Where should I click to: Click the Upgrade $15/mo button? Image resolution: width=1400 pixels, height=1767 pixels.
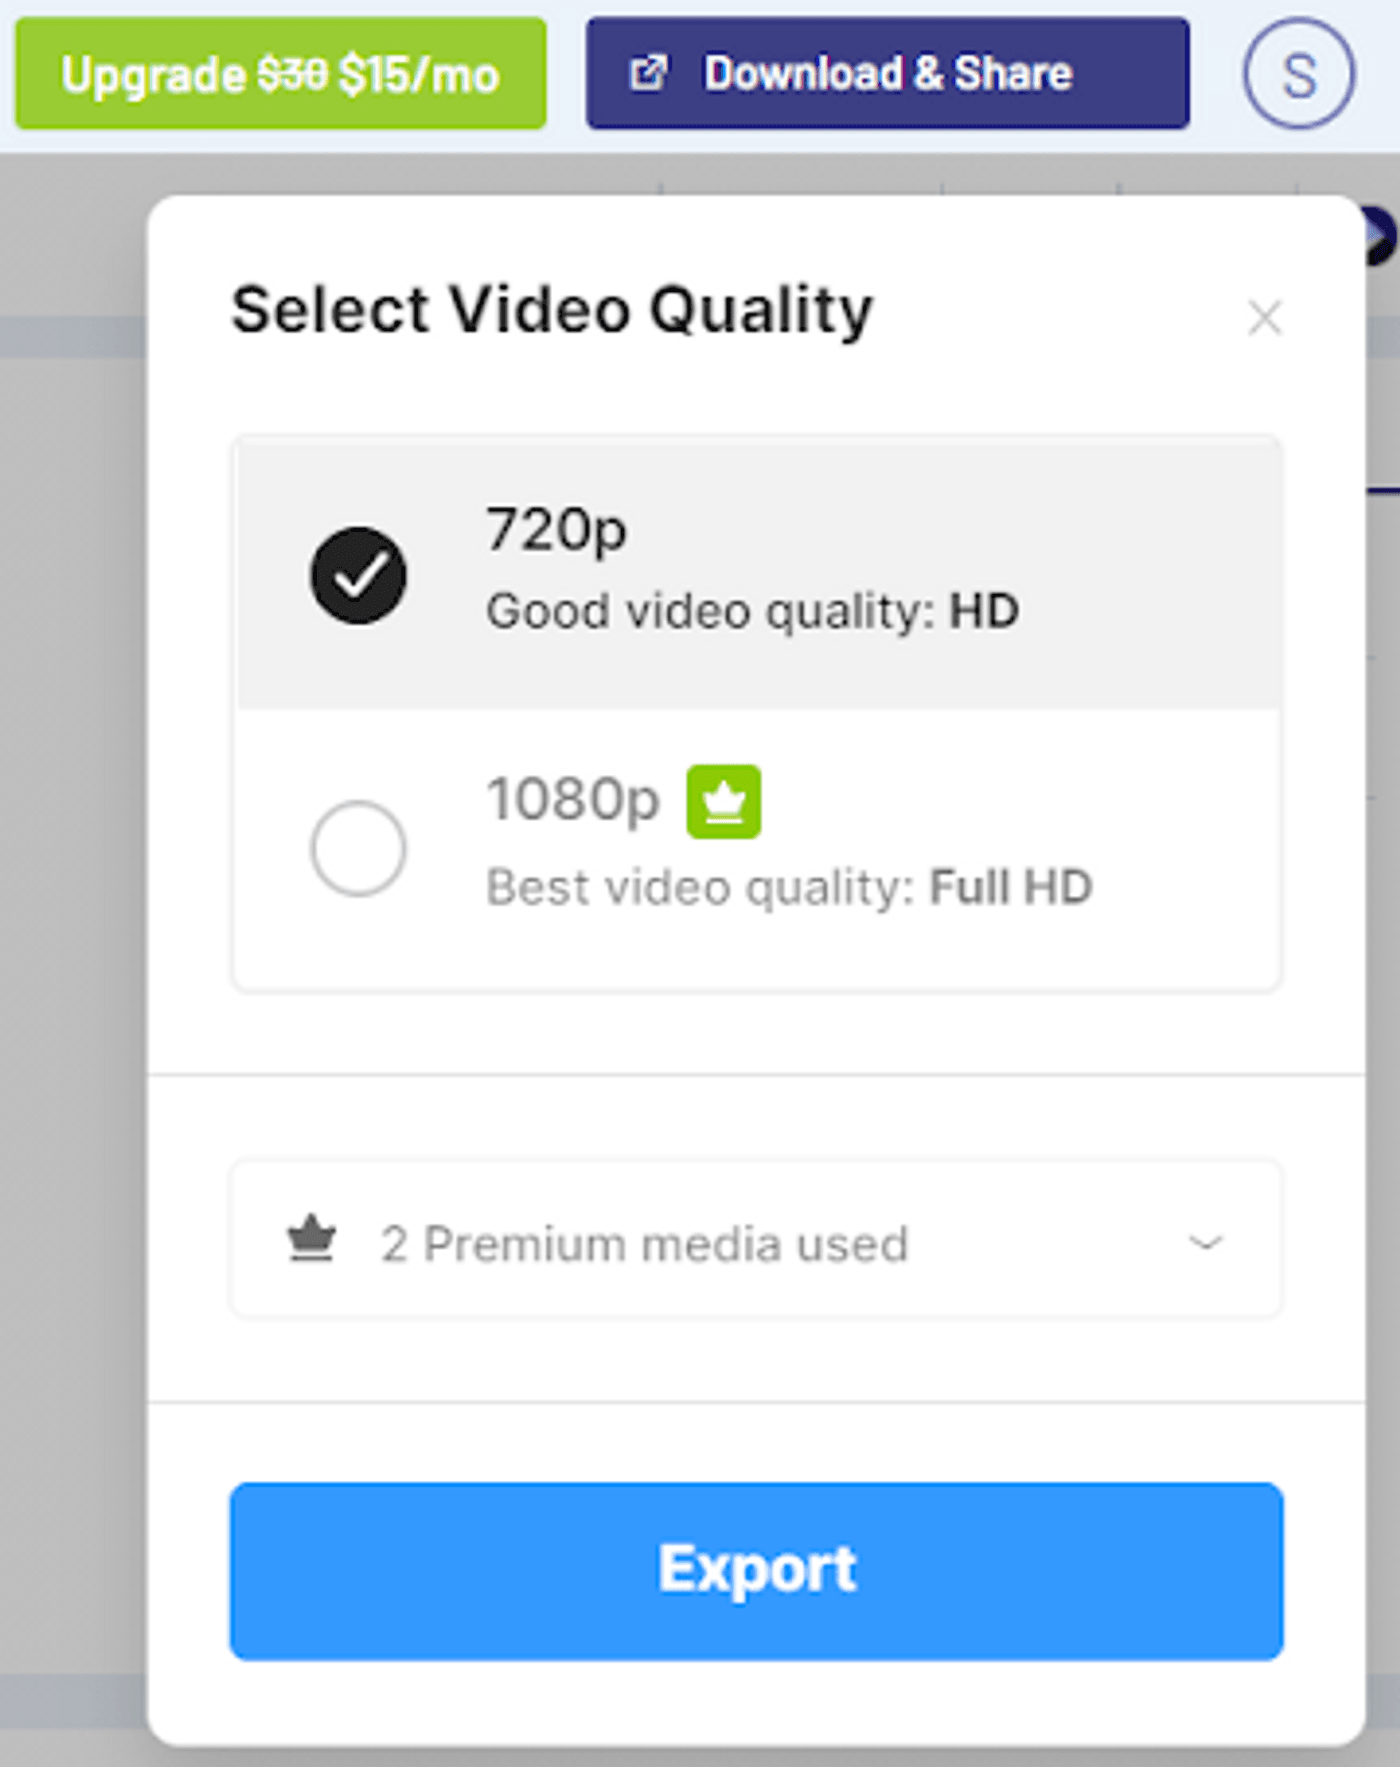tap(280, 74)
